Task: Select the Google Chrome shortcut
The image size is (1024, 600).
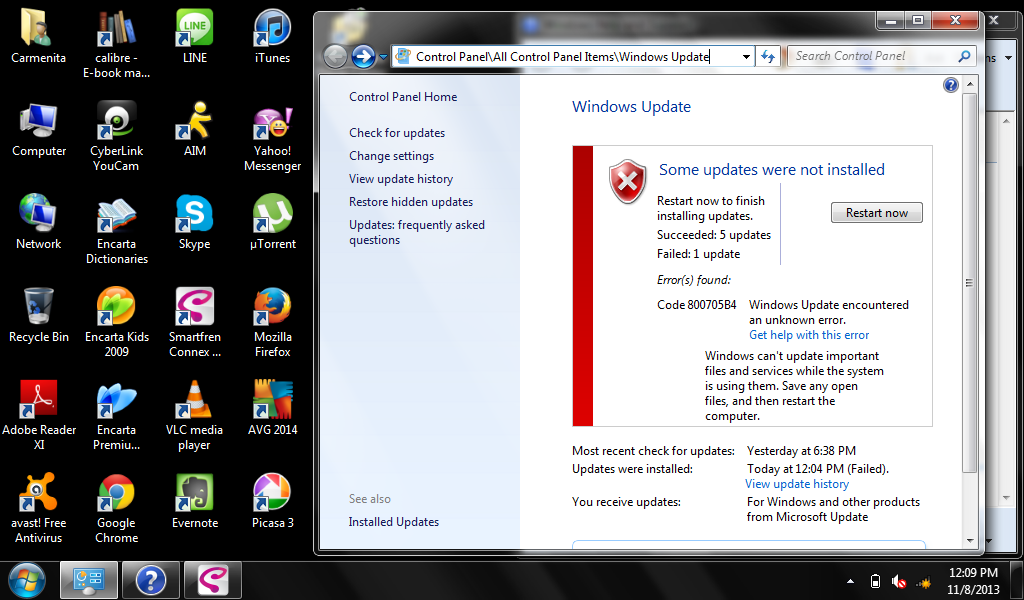Action: coord(116,509)
